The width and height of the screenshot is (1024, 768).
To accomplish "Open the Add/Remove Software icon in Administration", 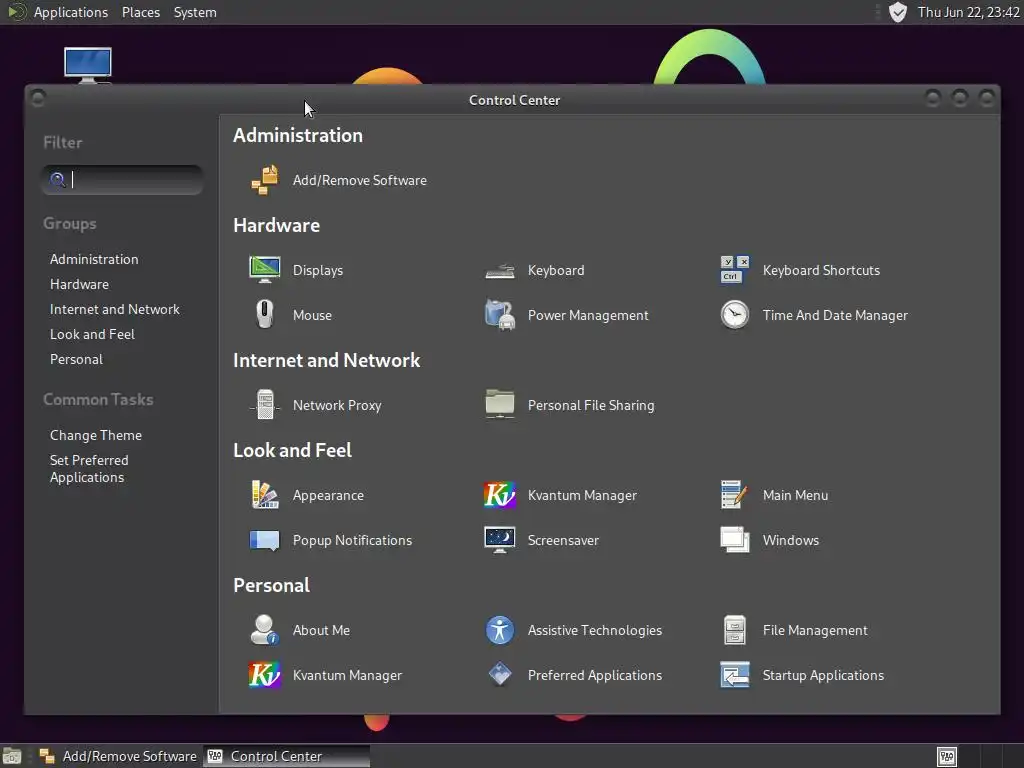I will point(264,180).
